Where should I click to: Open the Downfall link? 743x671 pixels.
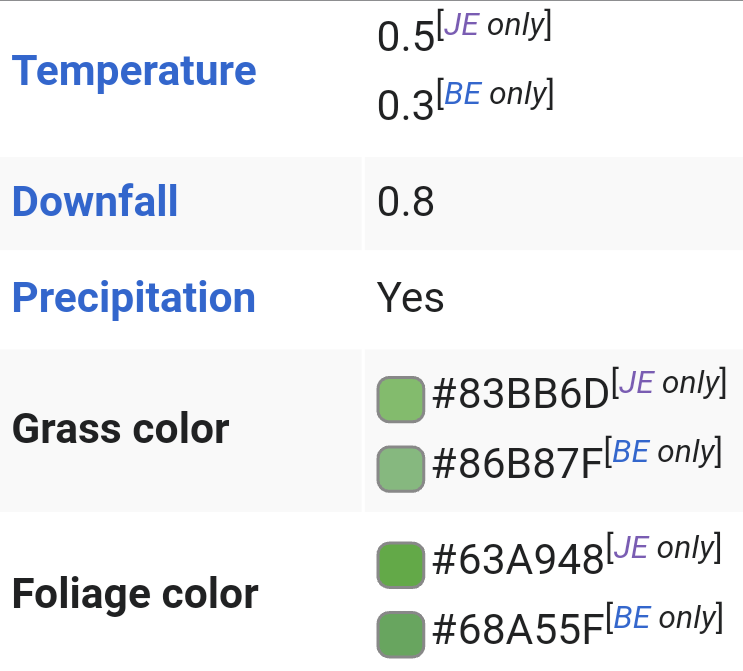tap(95, 202)
